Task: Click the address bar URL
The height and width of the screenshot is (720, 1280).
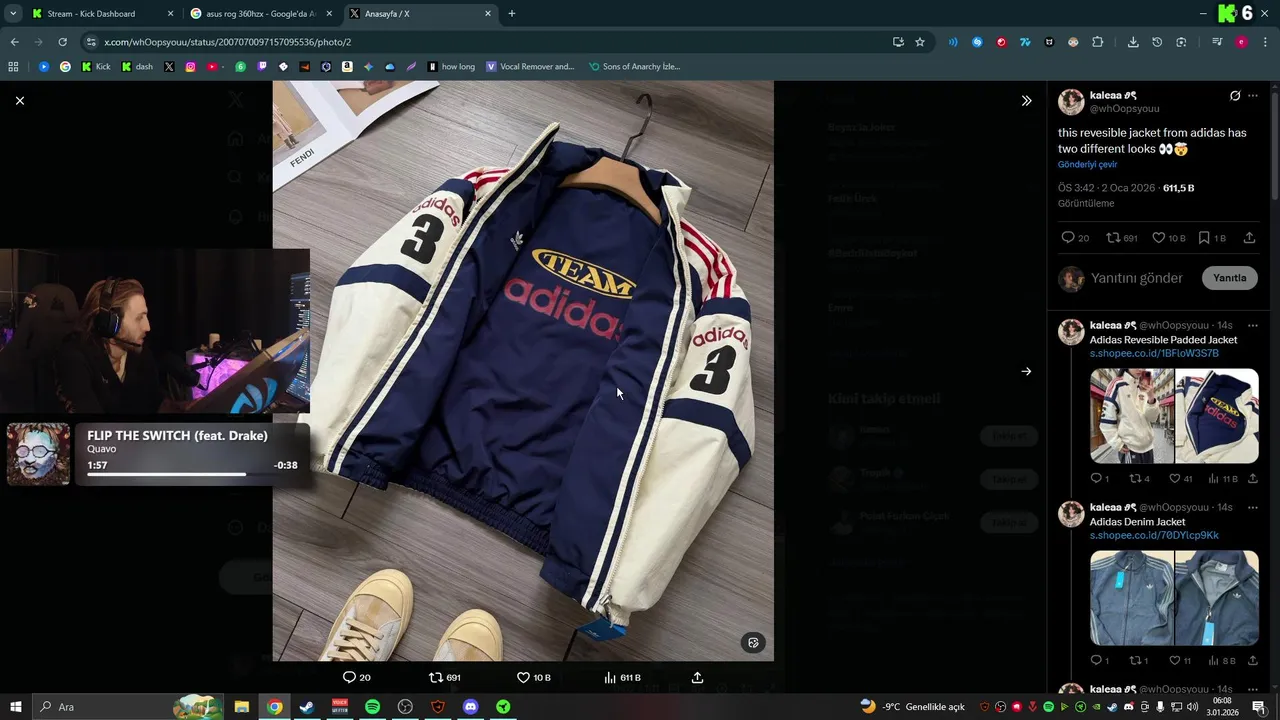Action: point(228,42)
